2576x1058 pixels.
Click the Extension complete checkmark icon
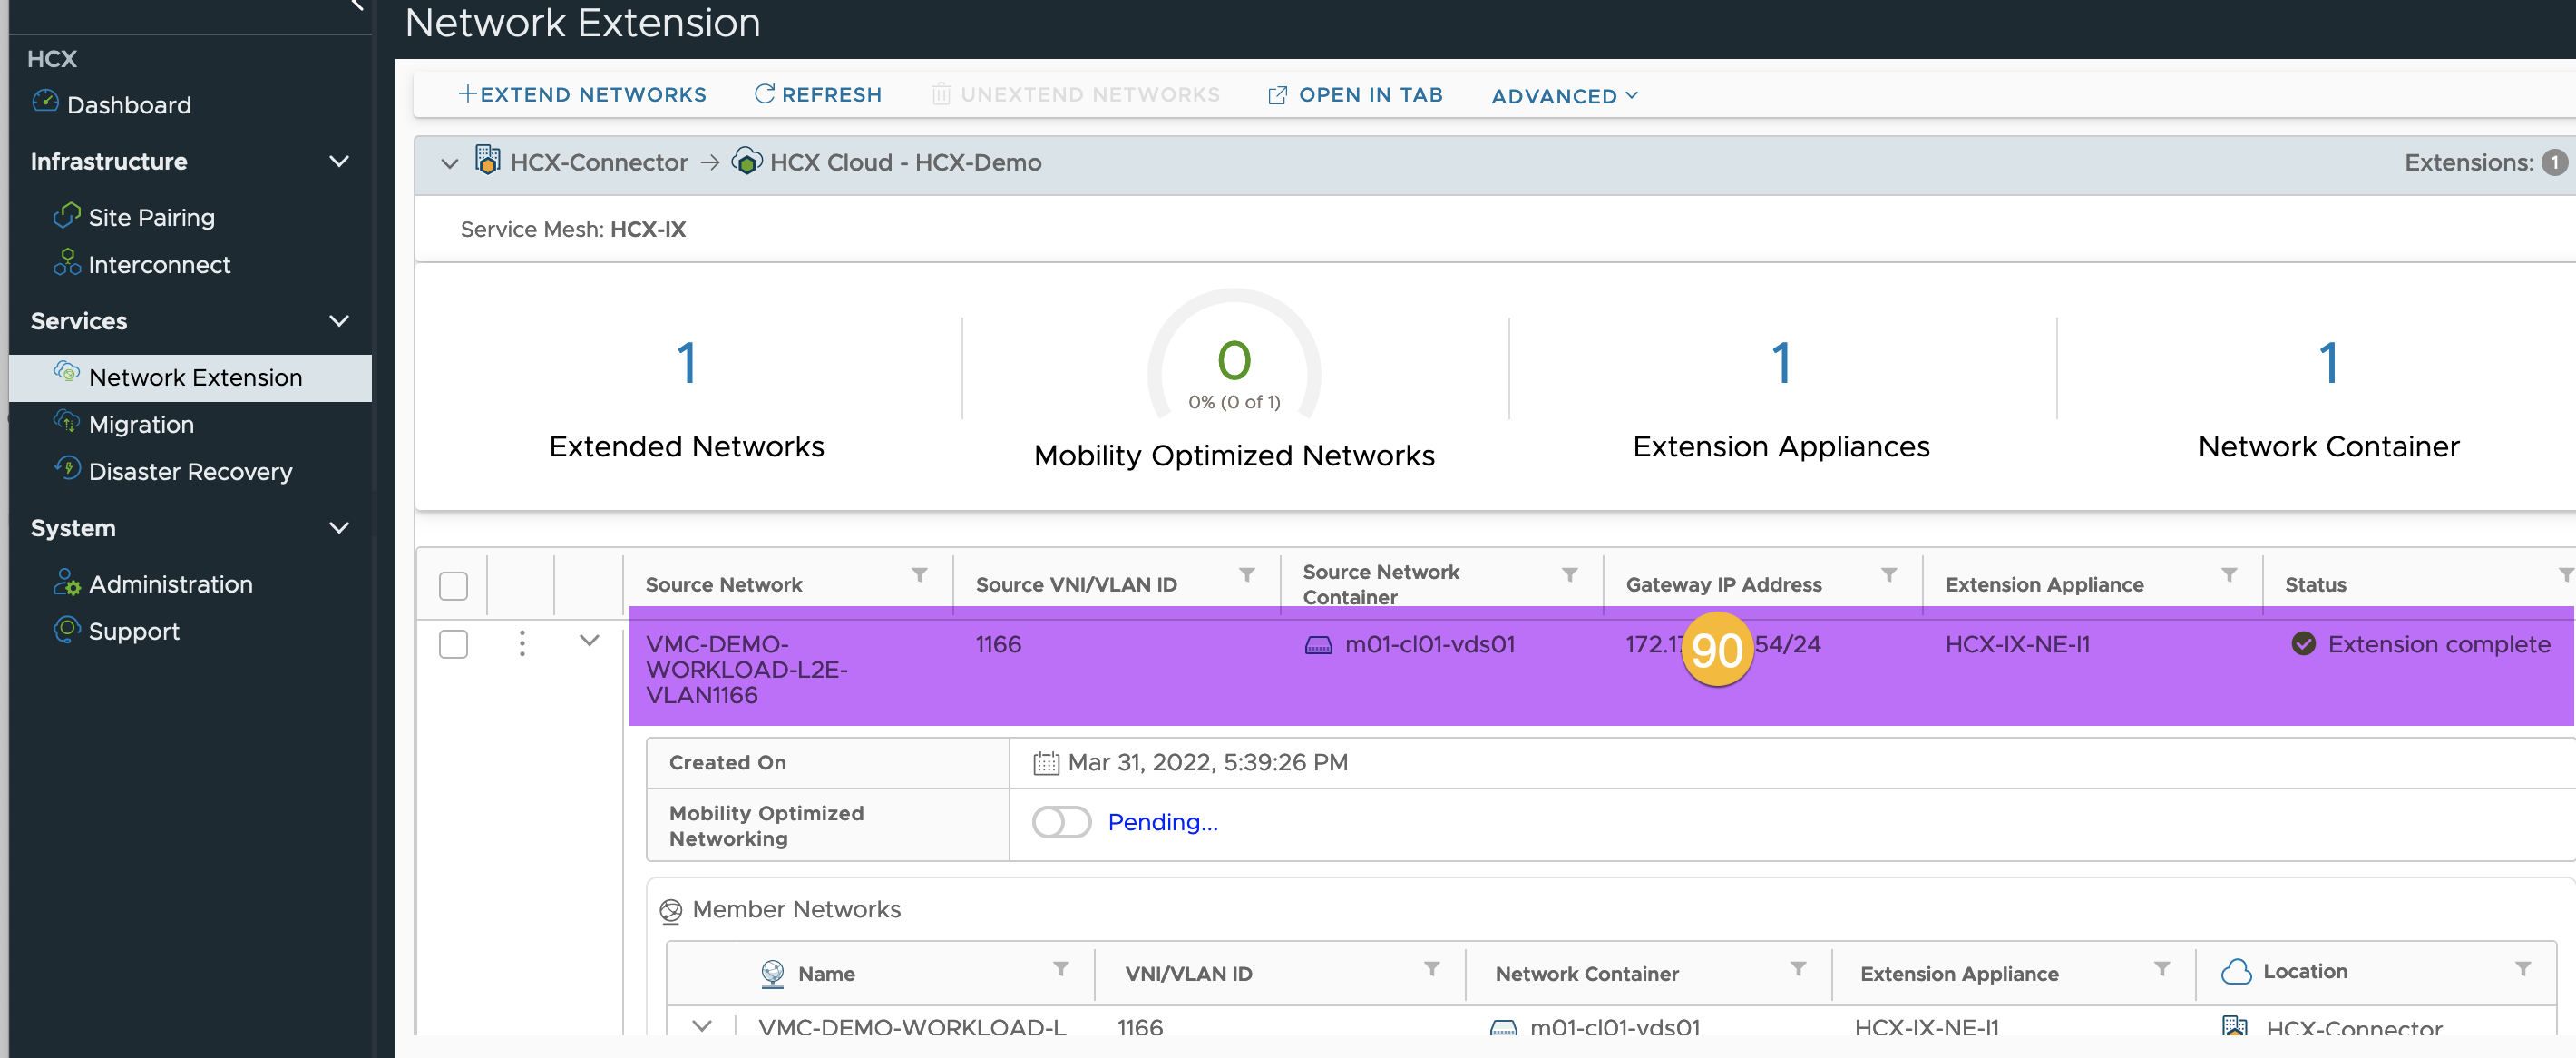2303,644
